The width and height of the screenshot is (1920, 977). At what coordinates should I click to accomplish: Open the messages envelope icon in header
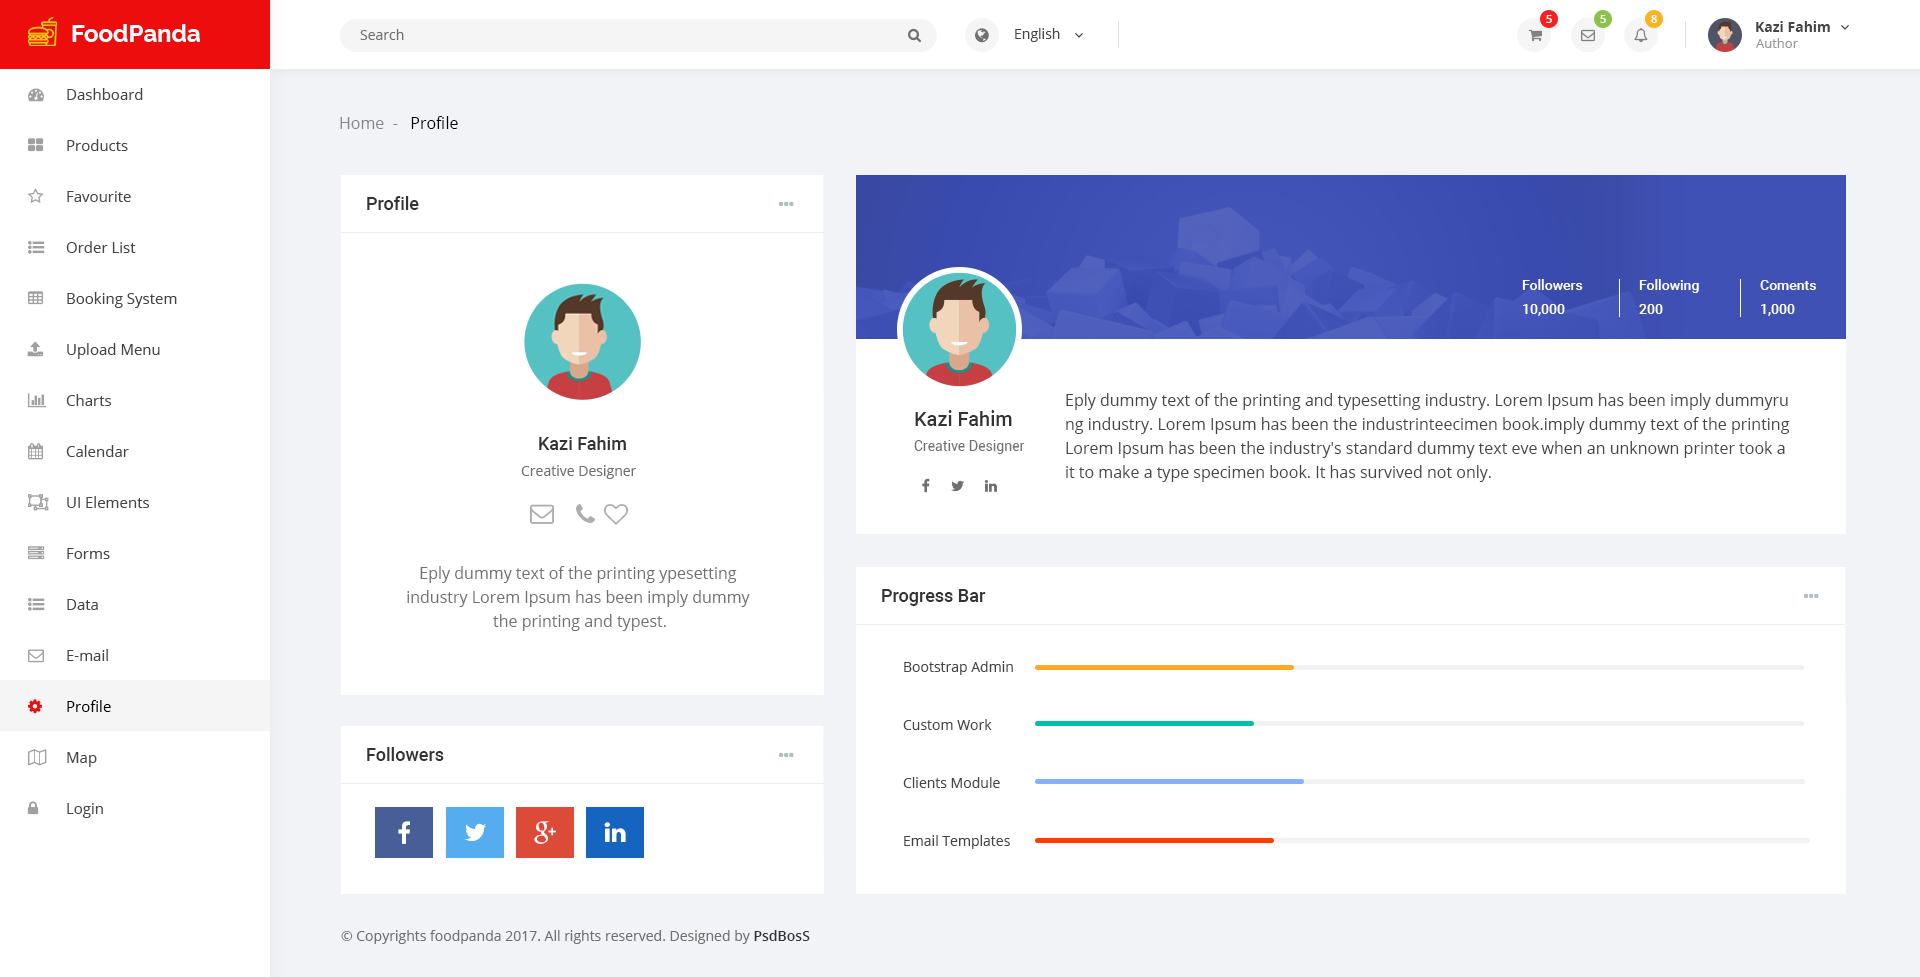click(1587, 34)
